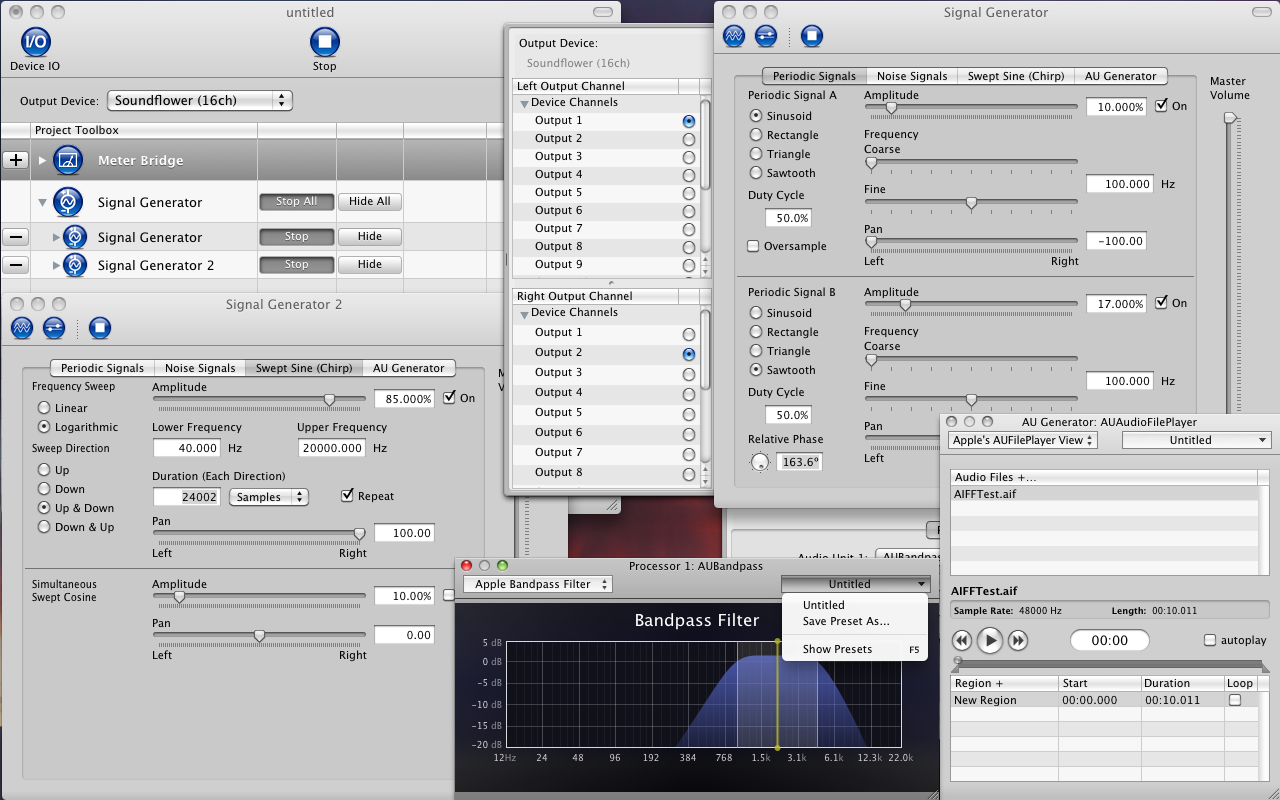Image resolution: width=1280 pixels, height=800 pixels.
Task: Click the blue Stop icon in Signal Generator toolbar
Action: click(x=812, y=36)
